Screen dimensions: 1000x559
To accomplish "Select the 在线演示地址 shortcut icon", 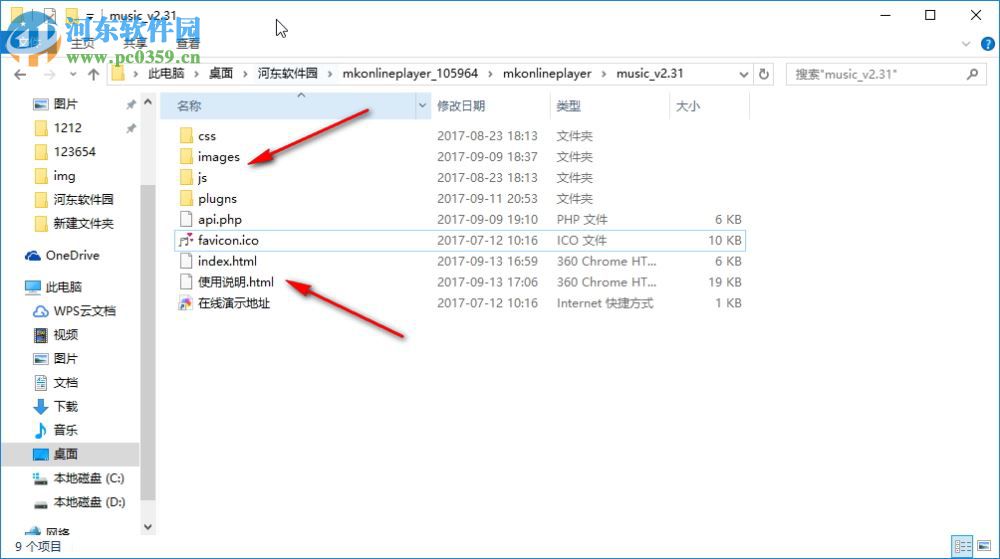I will (186, 303).
